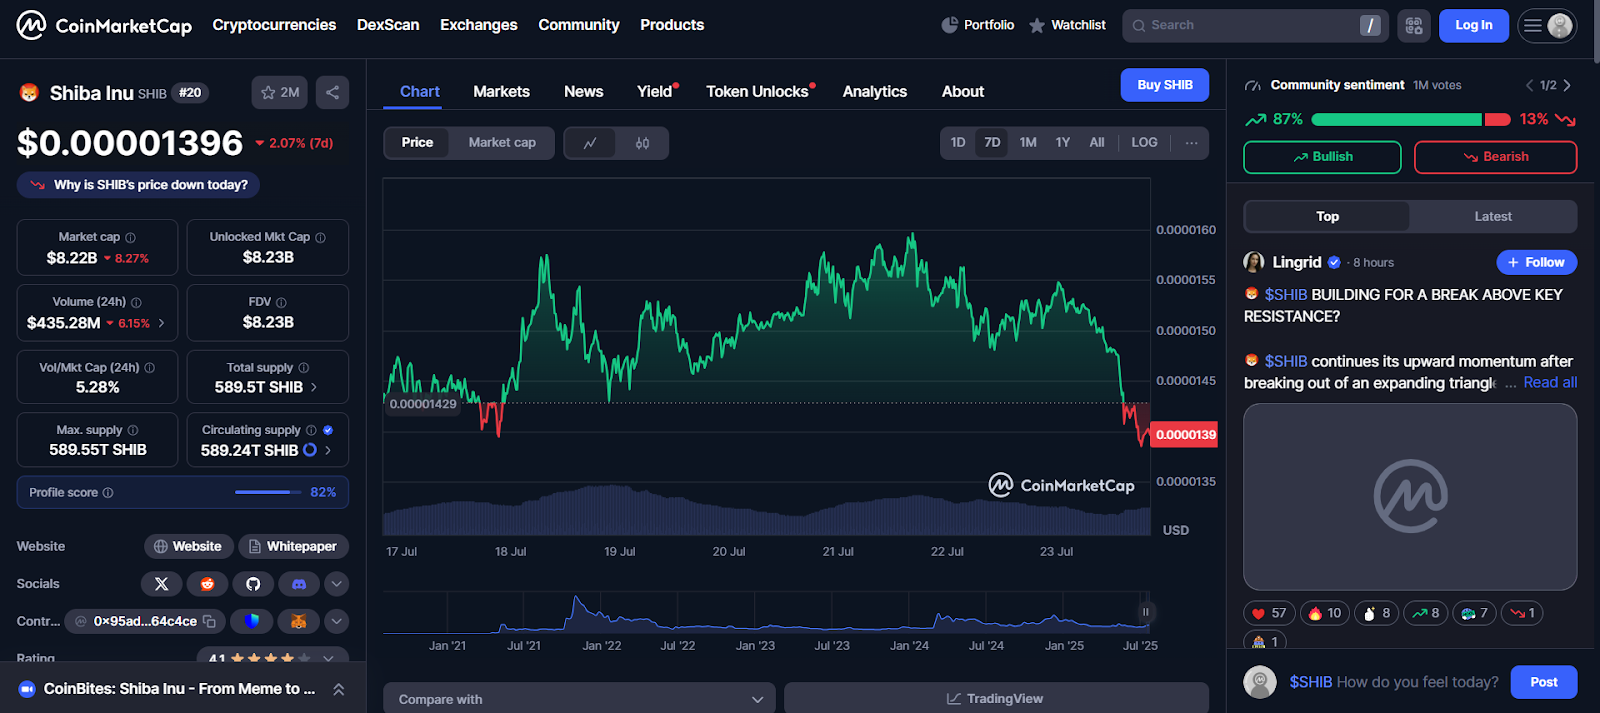Set chart range to All
This screenshot has width=1600, height=713.
(1097, 143)
